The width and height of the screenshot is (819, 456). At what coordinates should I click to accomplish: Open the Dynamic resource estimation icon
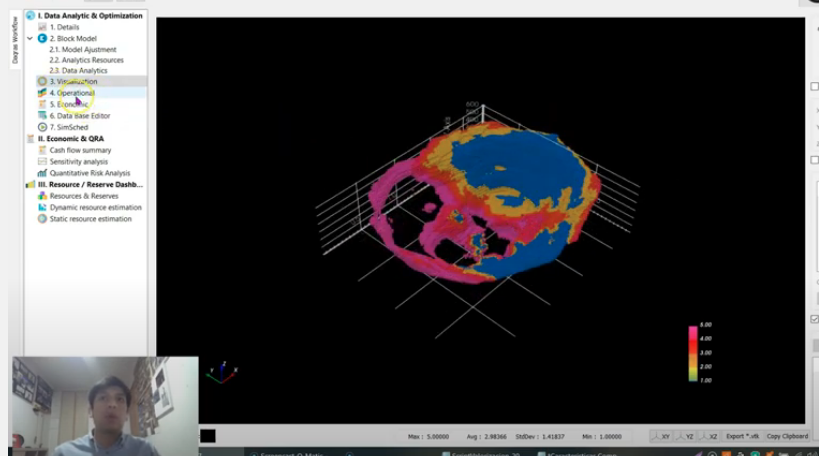coord(42,207)
